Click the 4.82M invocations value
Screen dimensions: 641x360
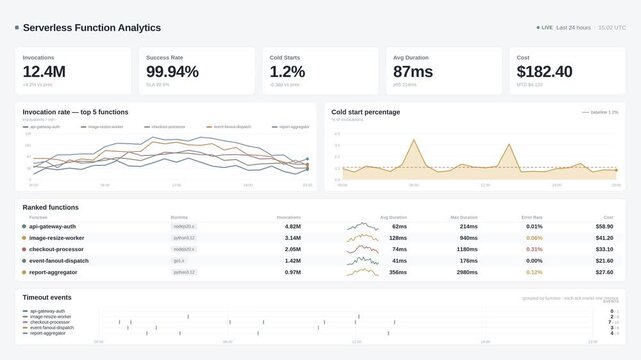pos(293,226)
